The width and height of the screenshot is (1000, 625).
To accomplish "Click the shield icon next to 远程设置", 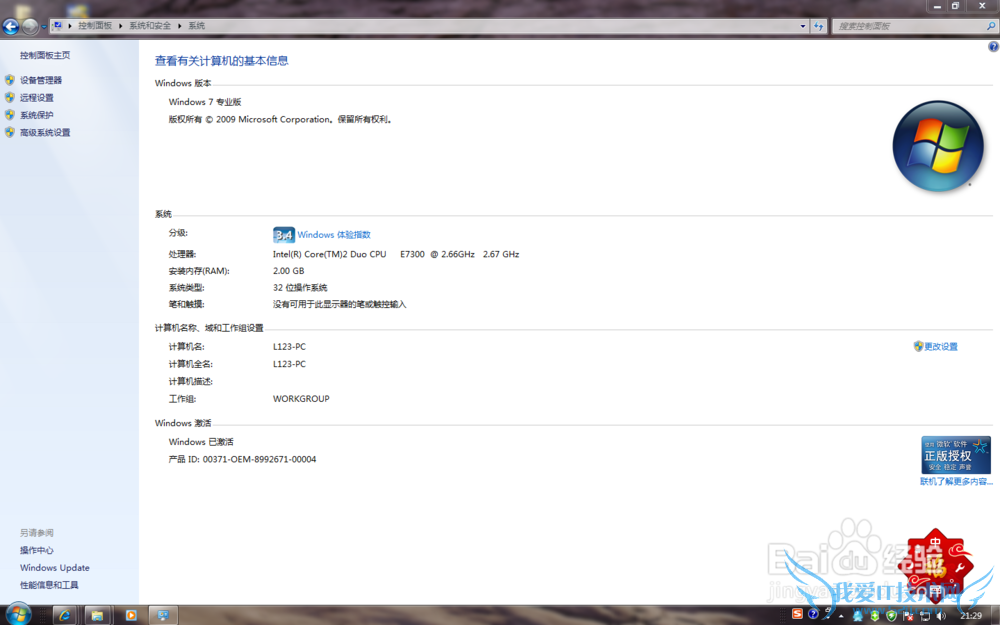I will (x=10, y=97).
